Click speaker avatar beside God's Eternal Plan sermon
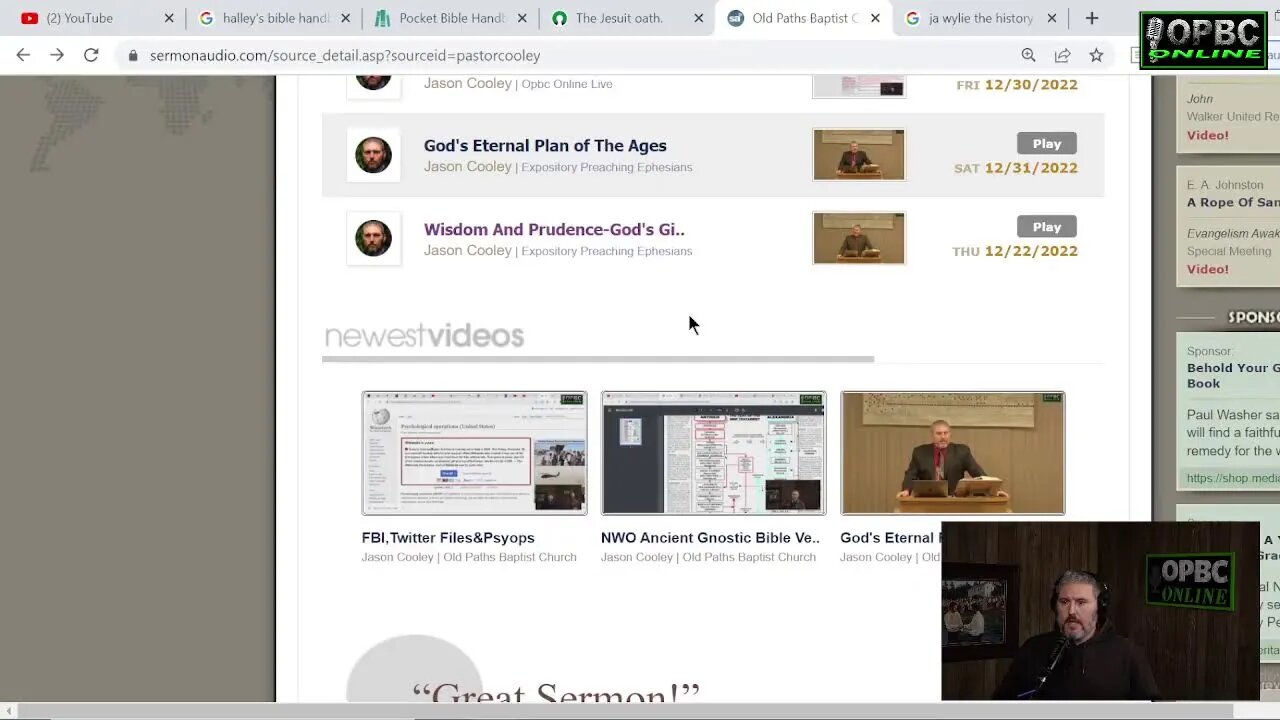The image size is (1280, 720). pyautogui.click(x=373, y=155)
